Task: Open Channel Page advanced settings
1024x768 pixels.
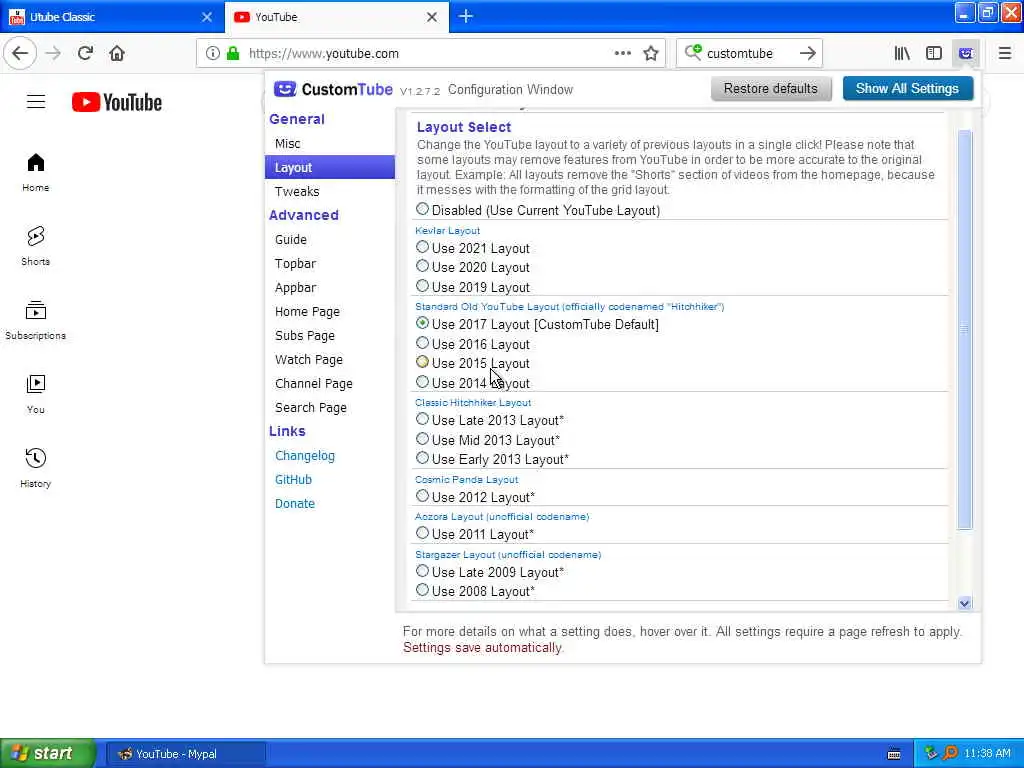Action: pos(330,383)
